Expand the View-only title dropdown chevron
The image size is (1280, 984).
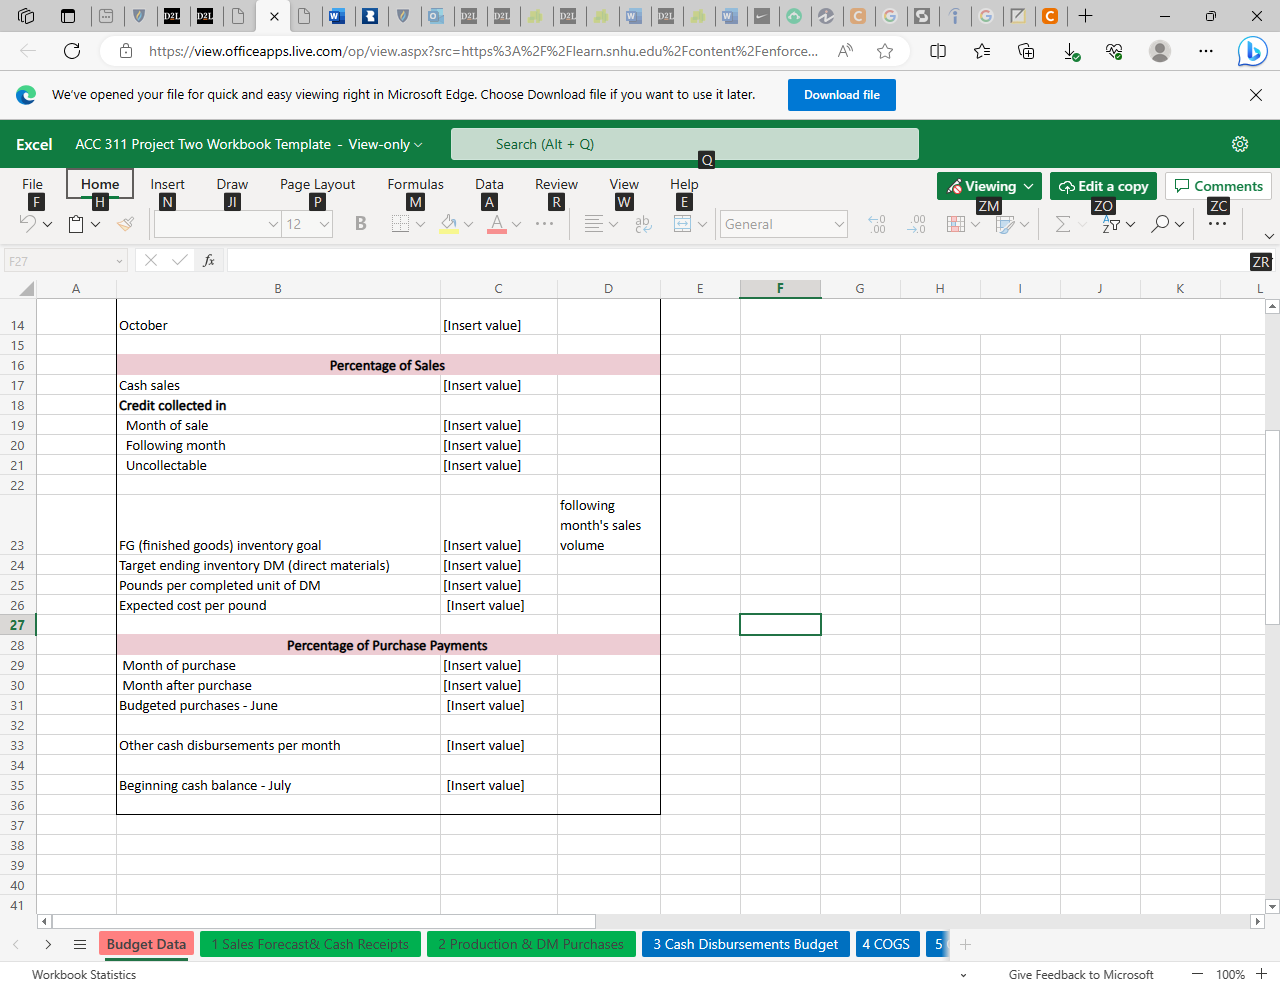(x=418, y=145)
